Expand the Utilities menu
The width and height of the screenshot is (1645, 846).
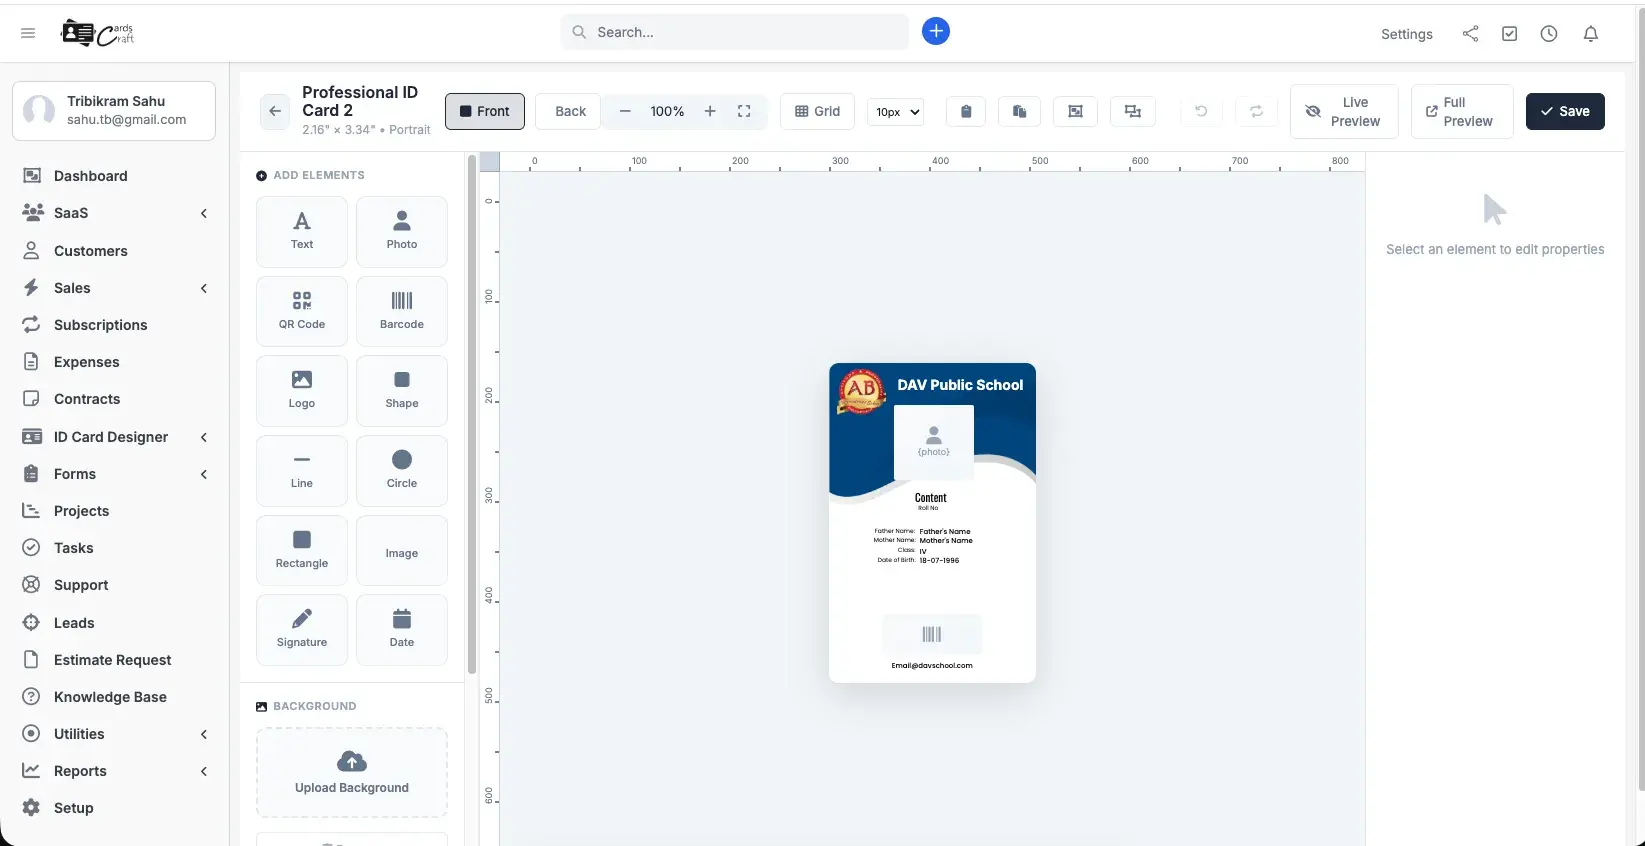pos(116,734)
